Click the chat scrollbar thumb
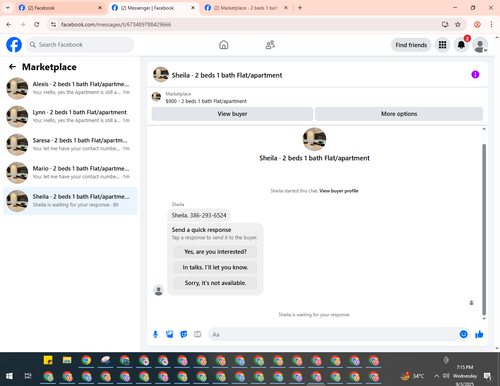The width and height of the screenshot is (500, 386). (x=484, y=229)
